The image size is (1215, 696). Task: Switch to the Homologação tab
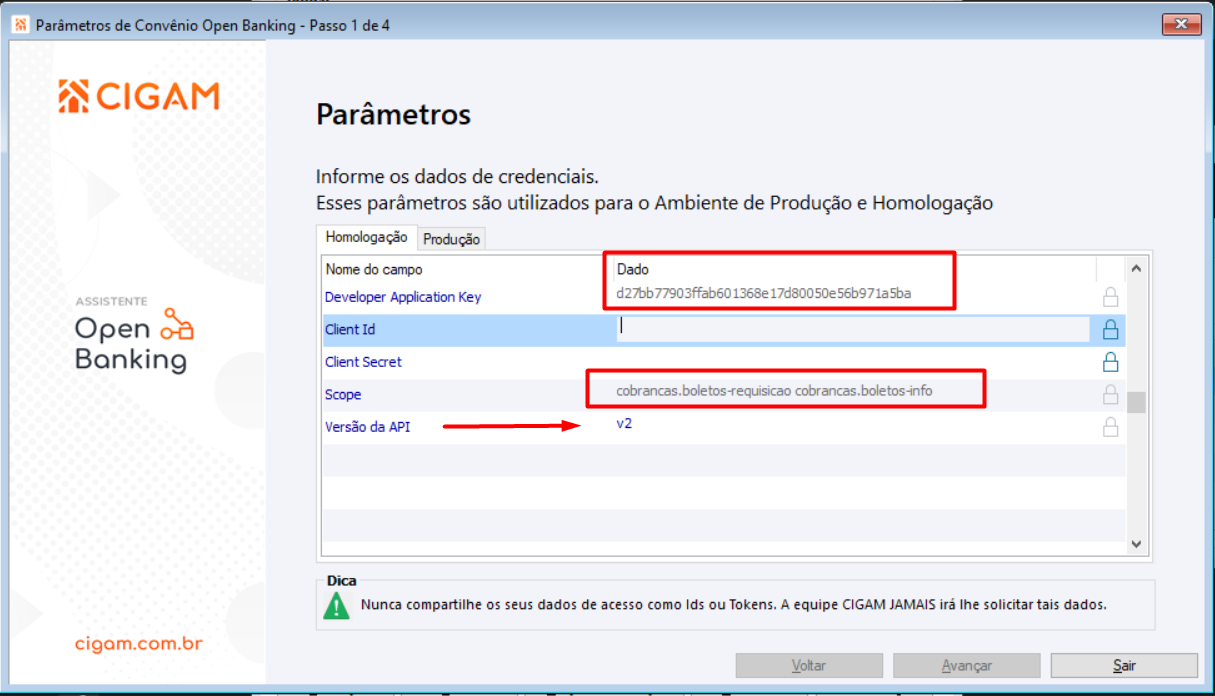367,237
